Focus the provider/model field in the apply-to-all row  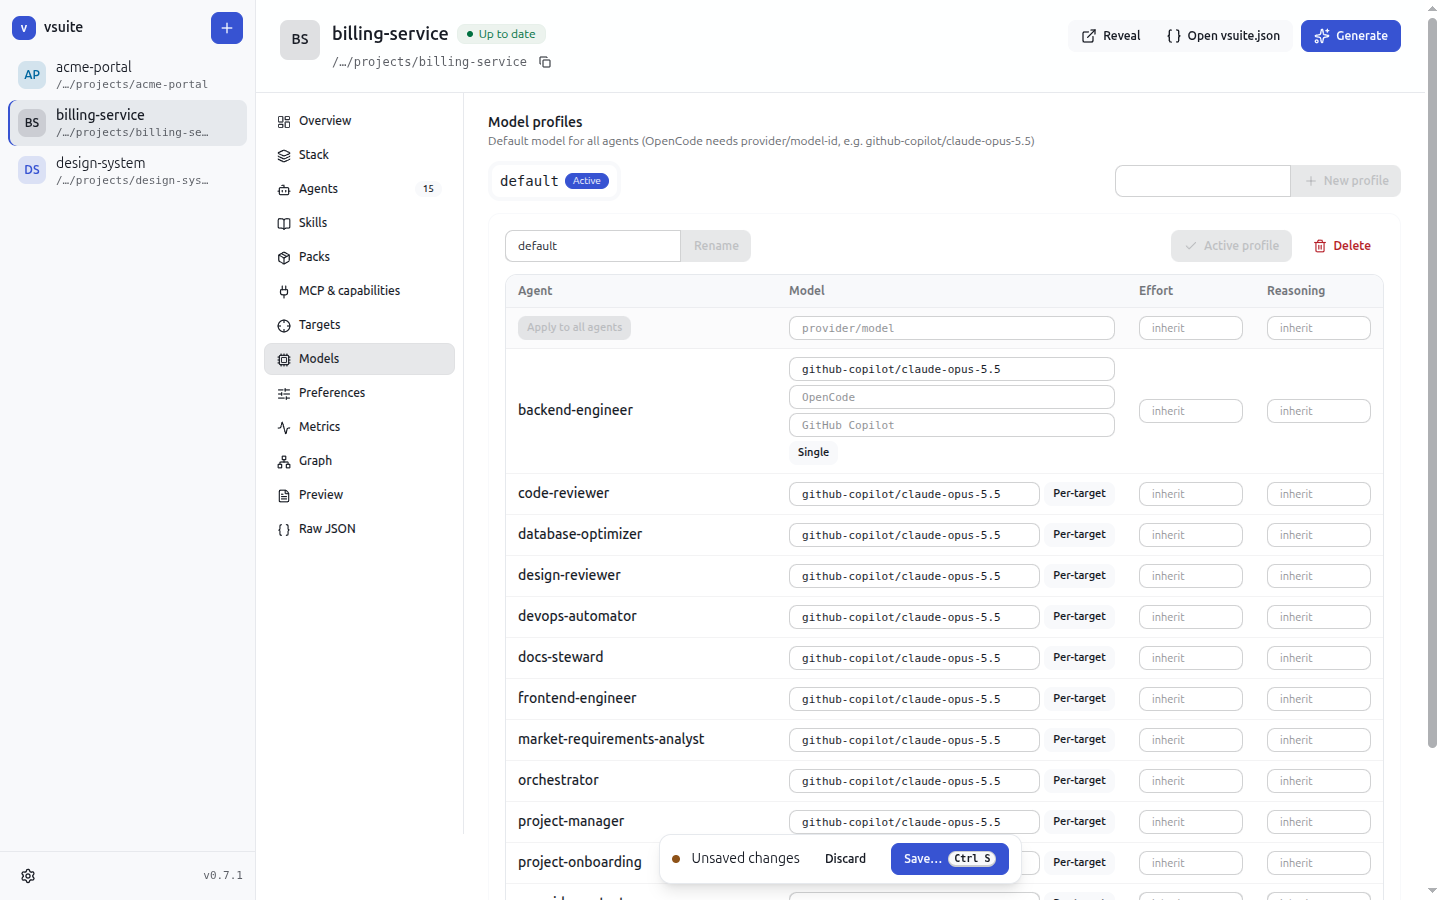pyautogui.click(x=952, y=328)
